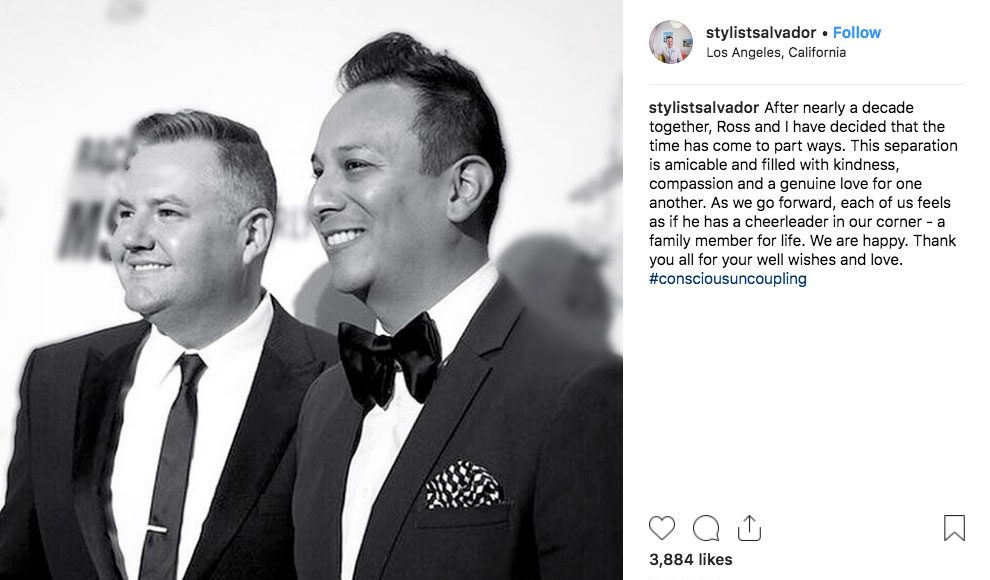990x580 pixels.
Task: View the Los Angeles, California location page
Action: pos(776,52)
